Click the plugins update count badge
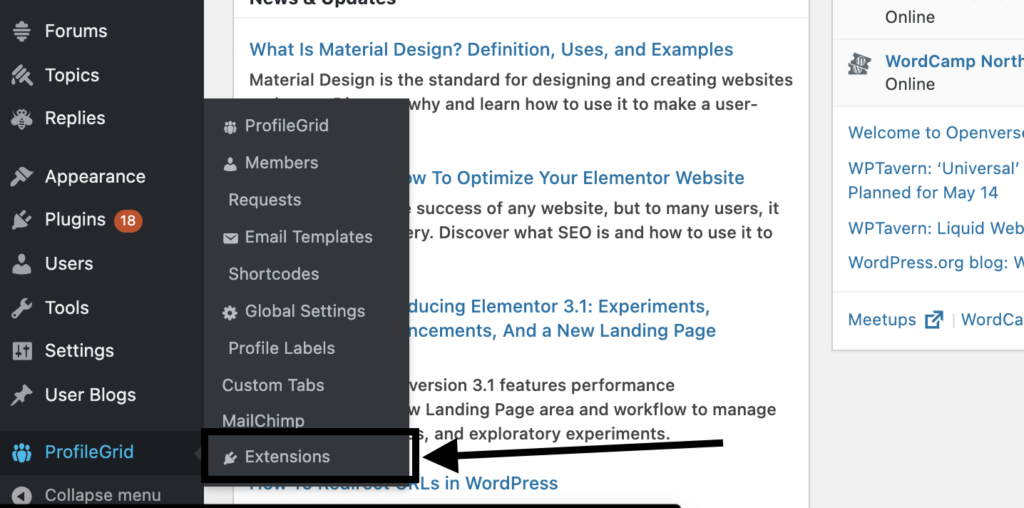 [x=127, y=220]
